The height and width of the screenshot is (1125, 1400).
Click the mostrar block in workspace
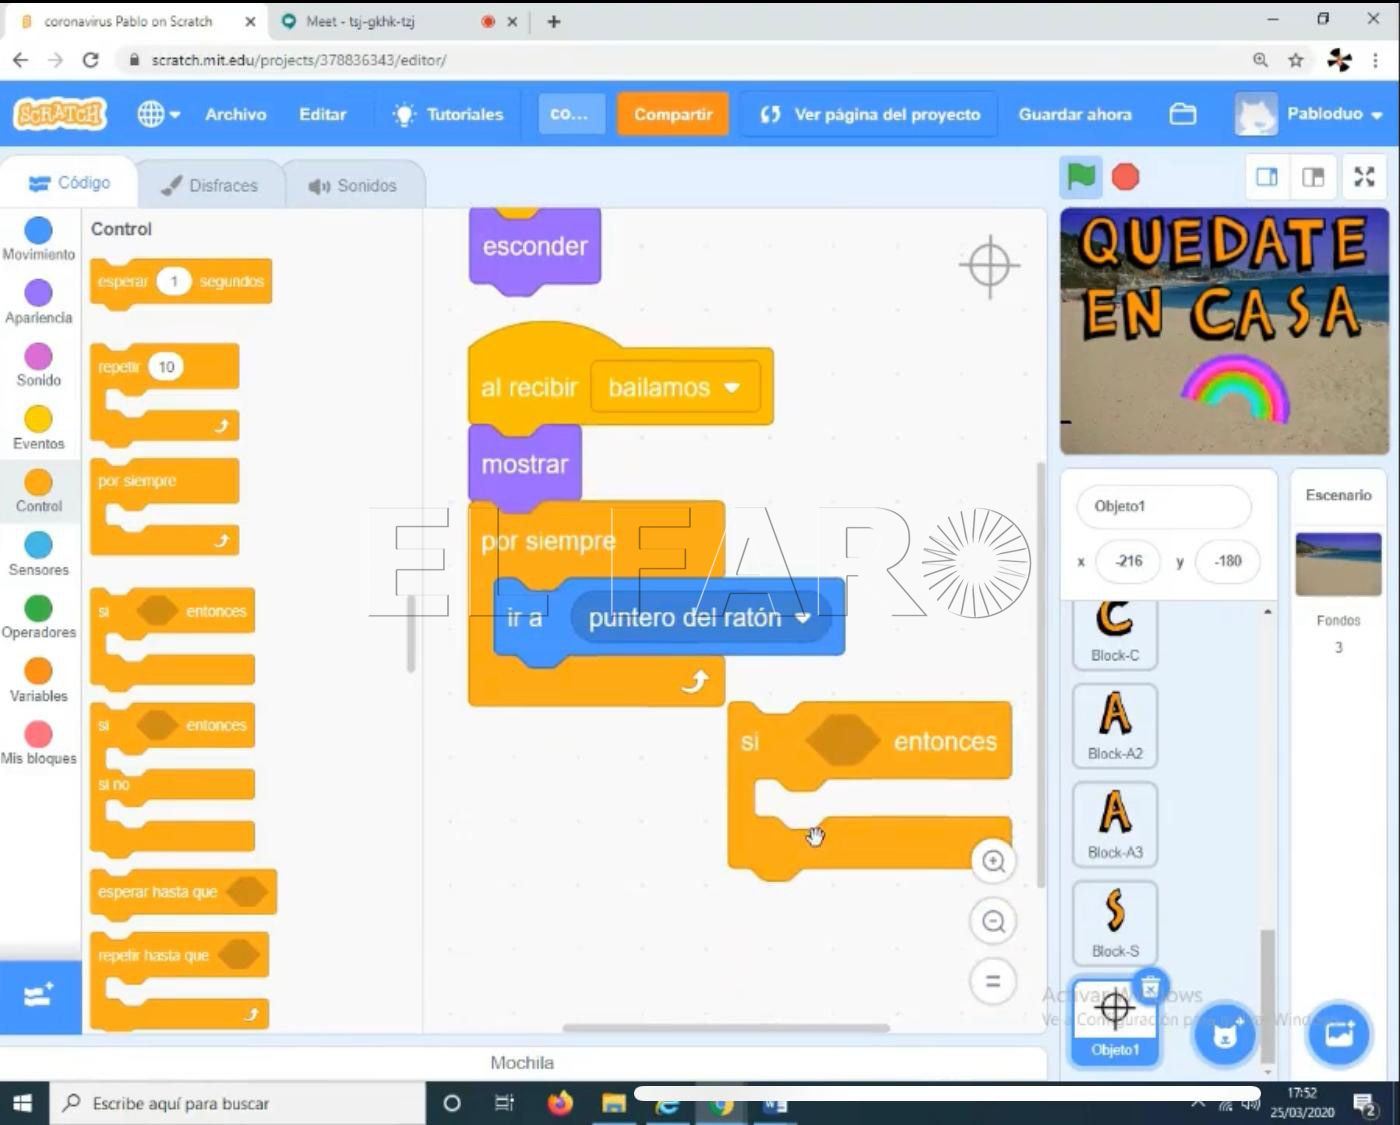click(524, 464)
